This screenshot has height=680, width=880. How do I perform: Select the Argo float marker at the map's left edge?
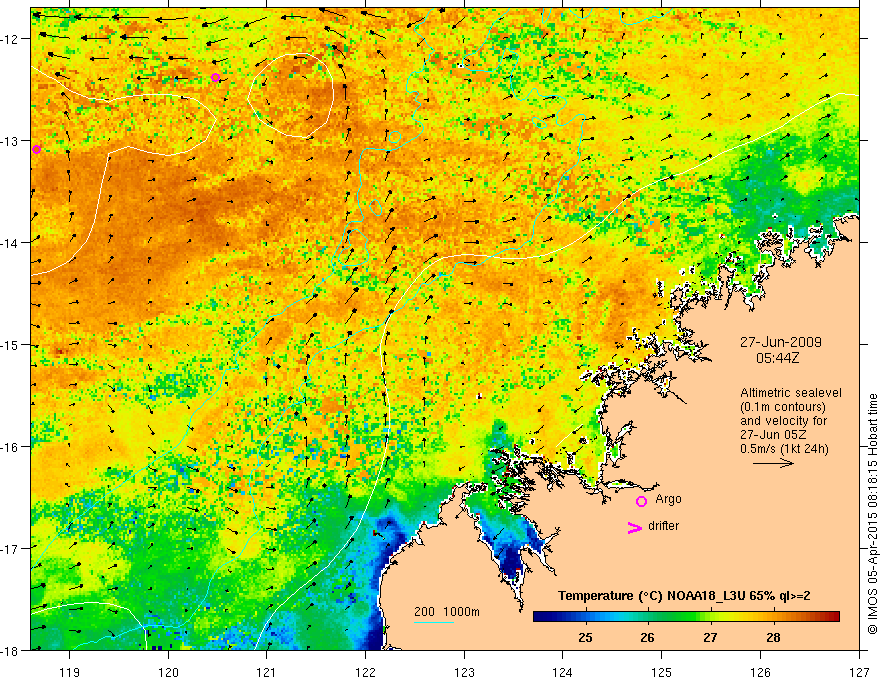36,149
